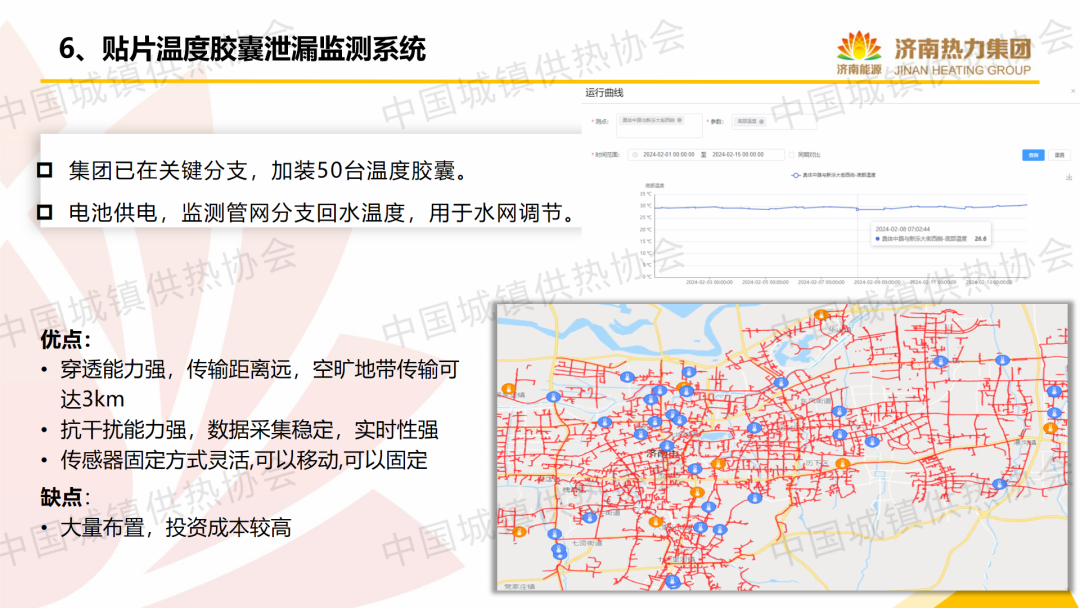Viewport: 1080px width, 608px height.
Task: Click the orange marker at map bottom-left corner
Action: pos(519,531)
